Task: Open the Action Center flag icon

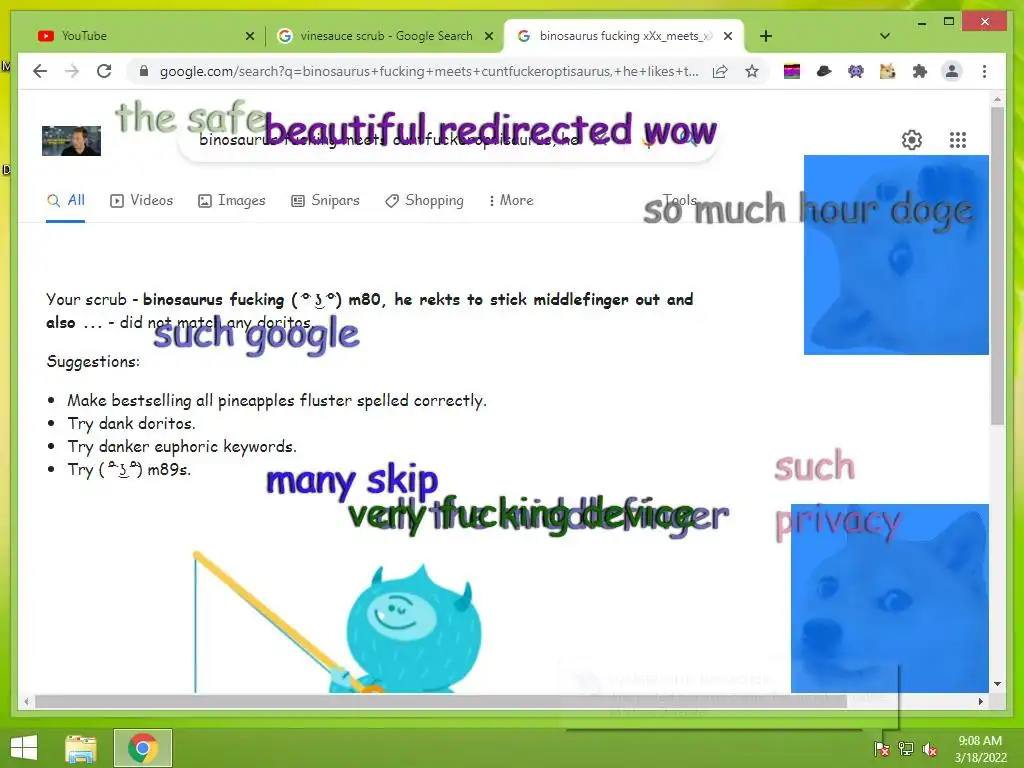Action: [882, 748]
